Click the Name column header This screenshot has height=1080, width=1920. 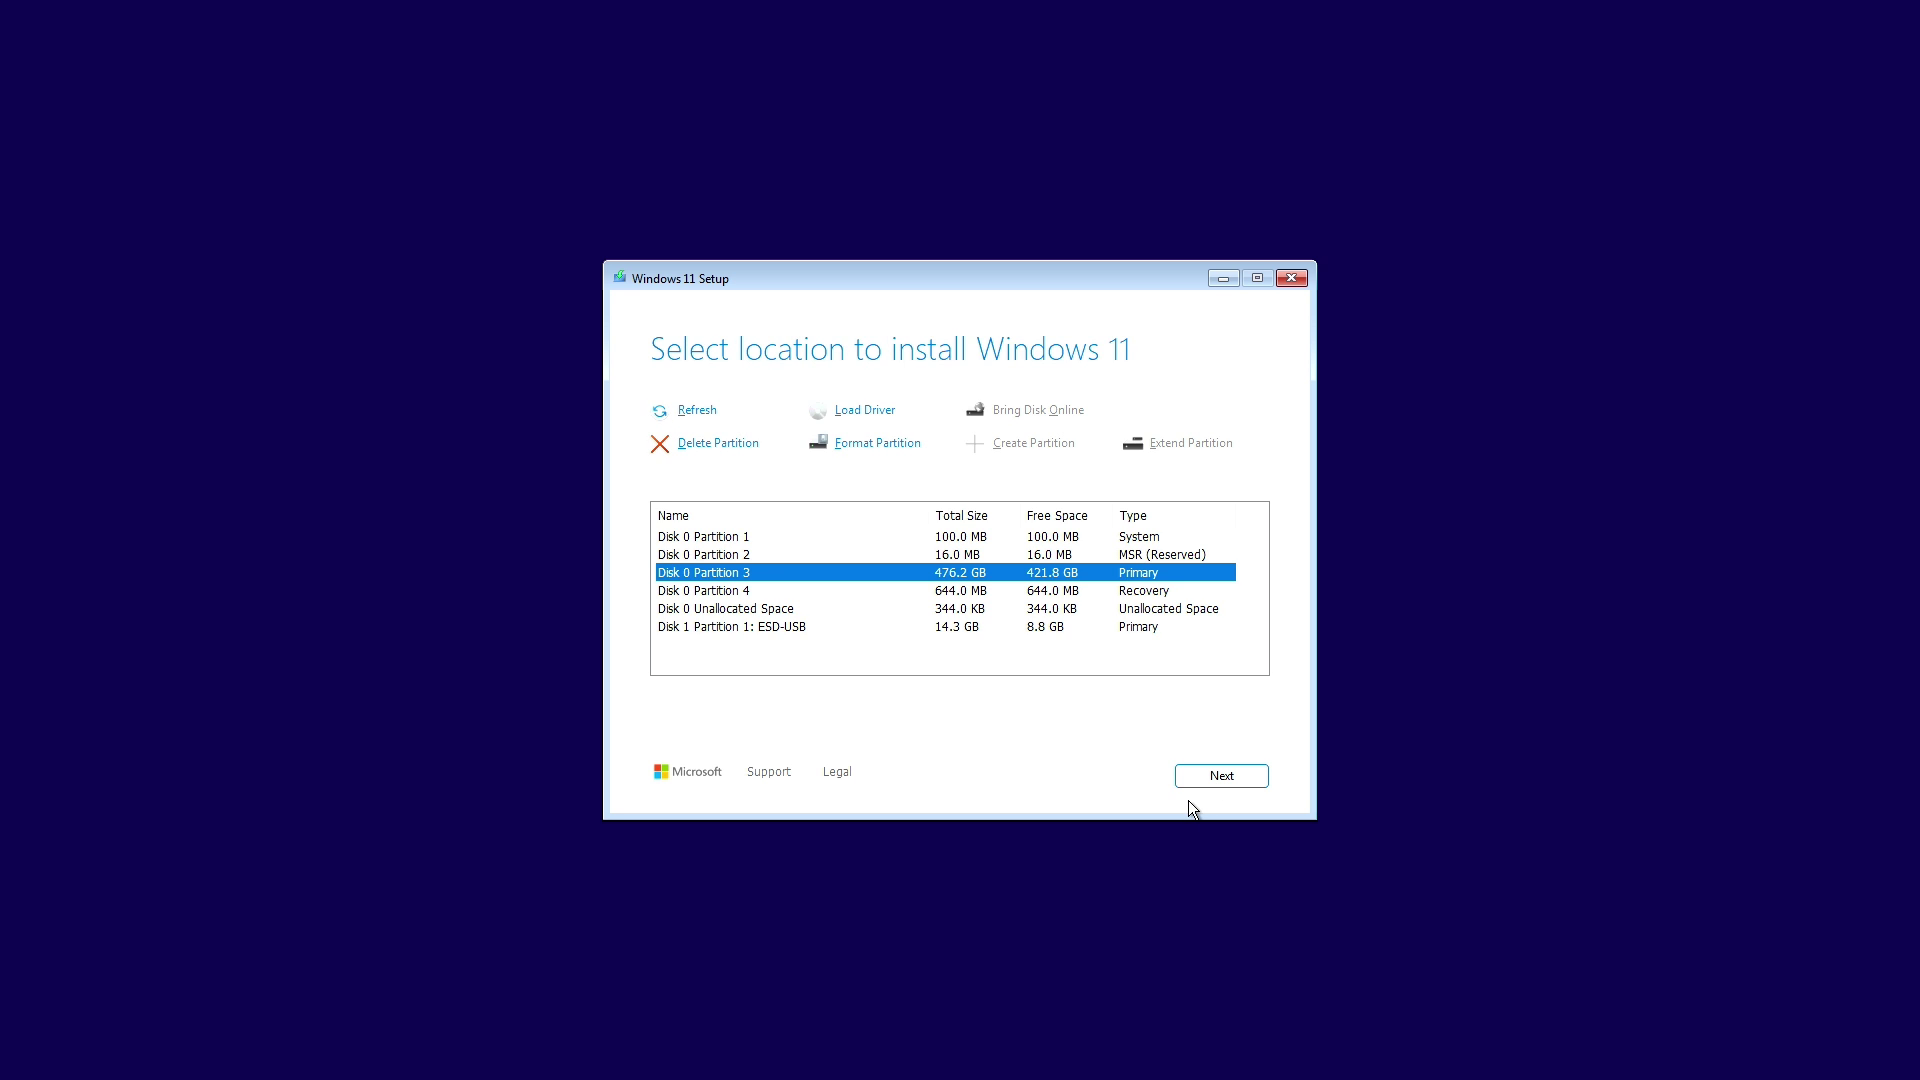[x=673, y=515]
